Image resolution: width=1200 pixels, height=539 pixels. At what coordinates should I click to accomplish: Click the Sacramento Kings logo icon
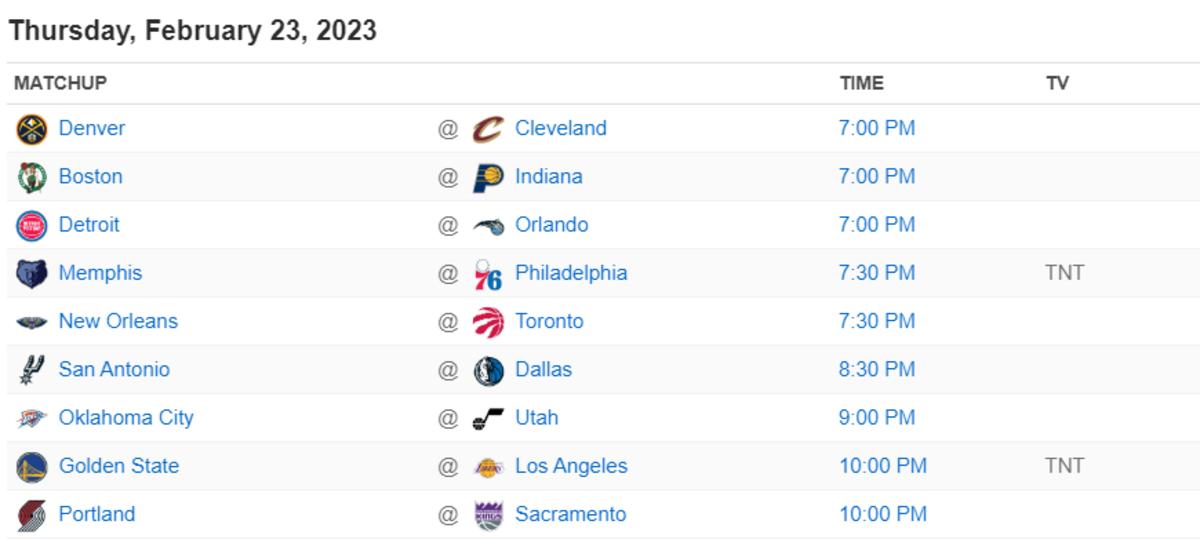[x=488, y=515]
